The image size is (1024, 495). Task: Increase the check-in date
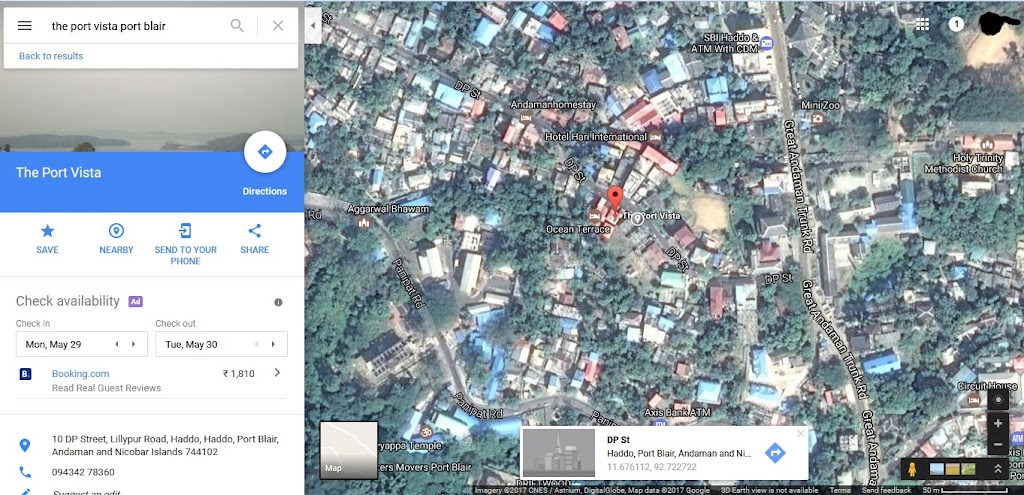coord(134,344)
